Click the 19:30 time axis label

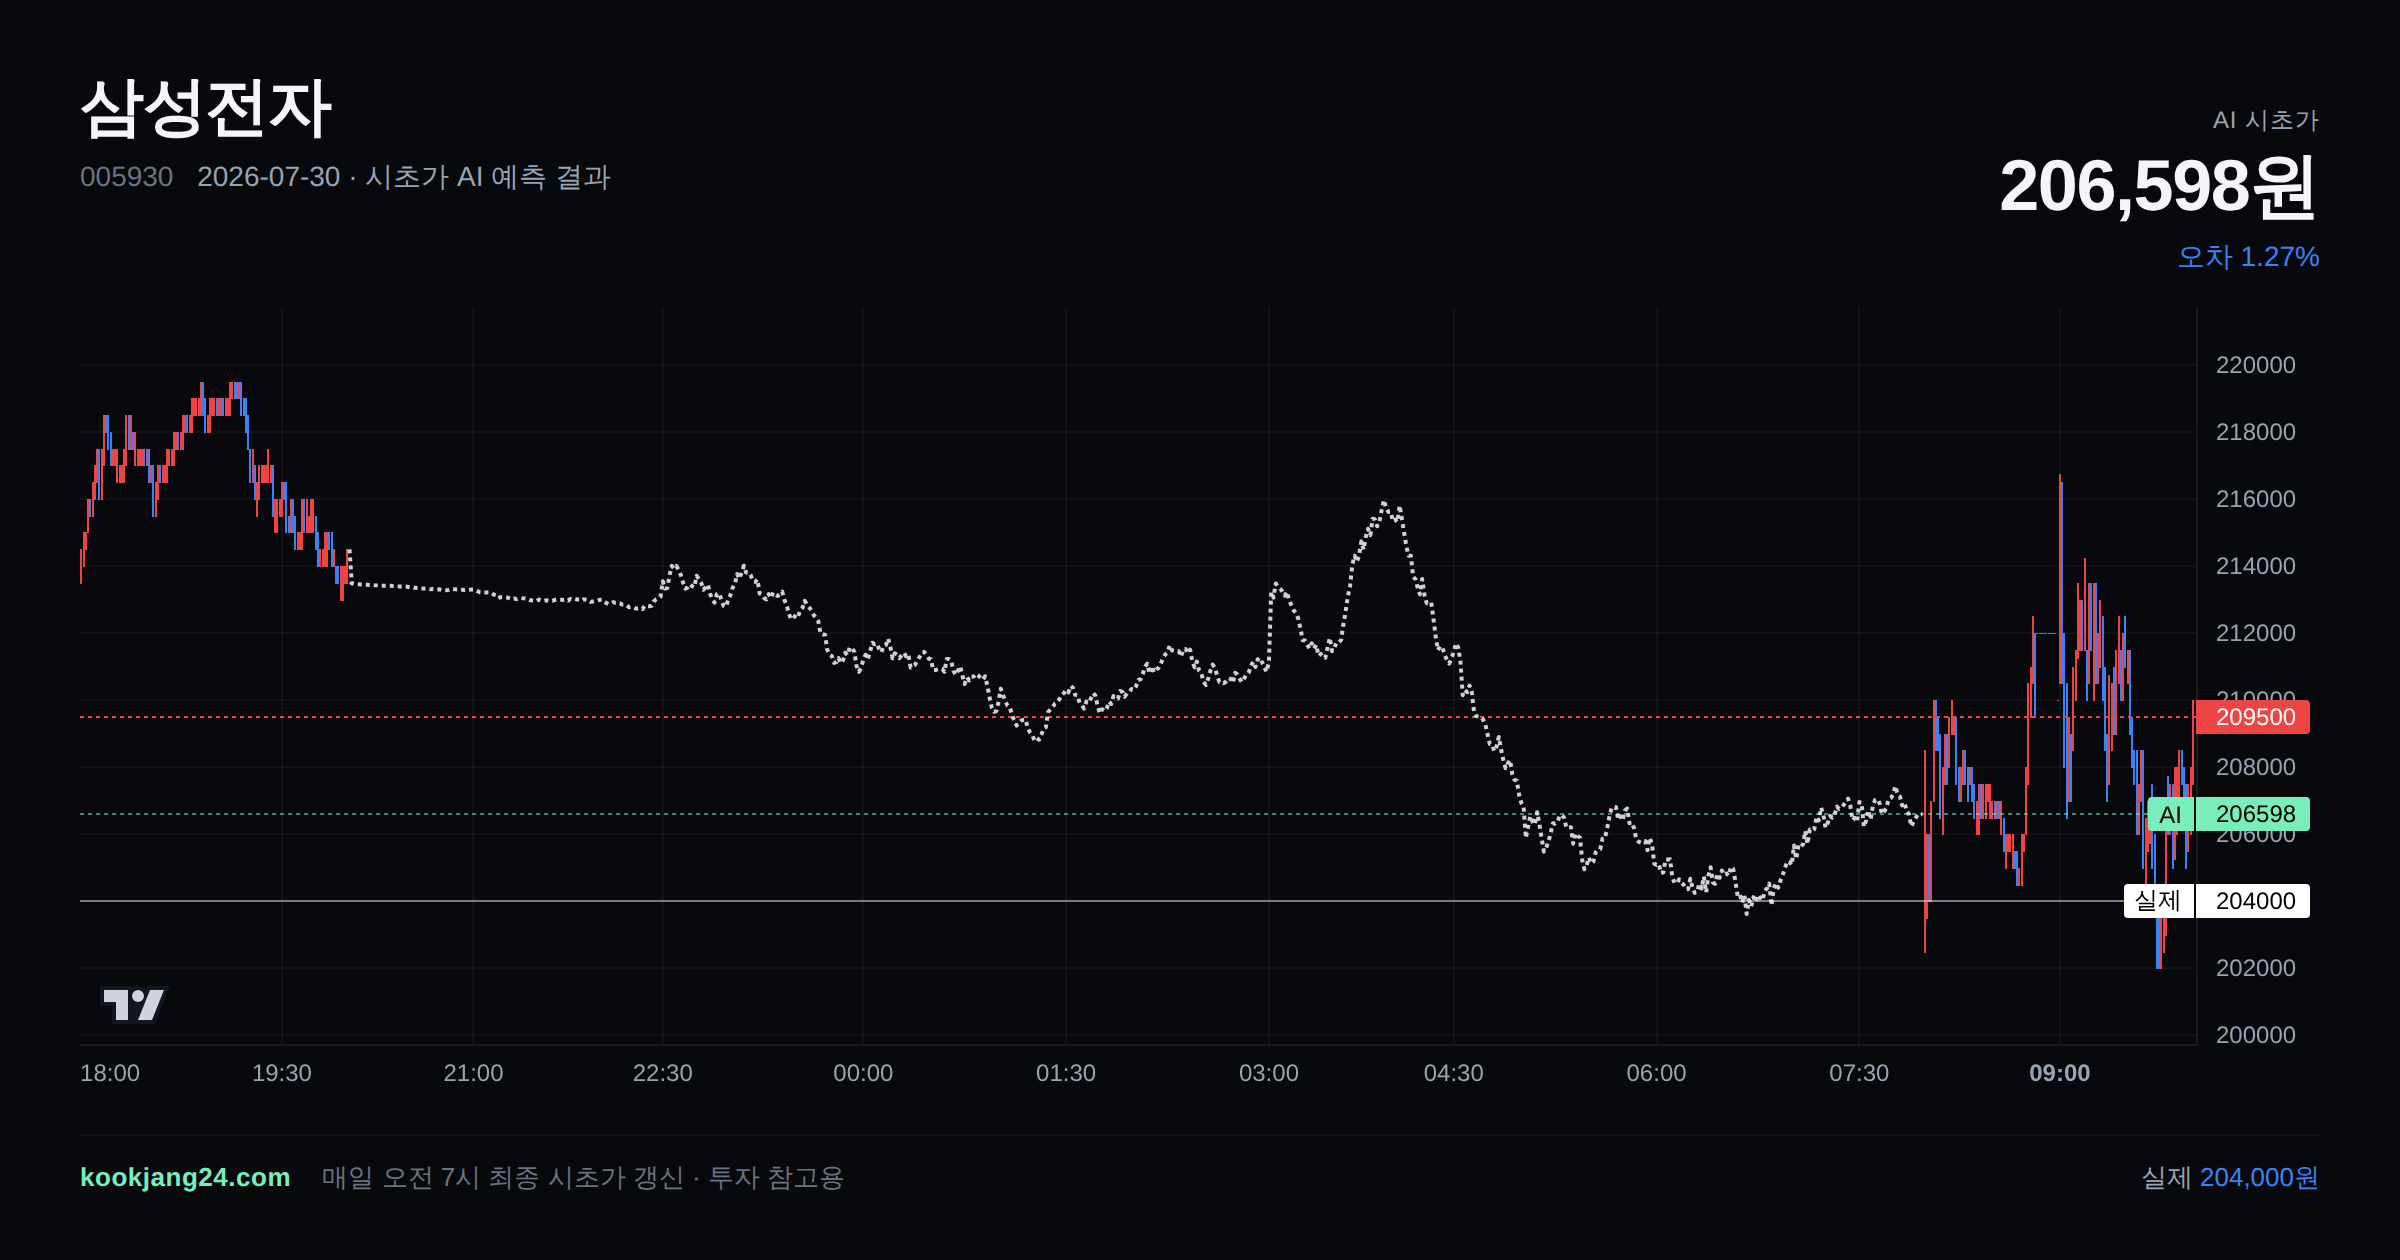[x=282, y=1073]
